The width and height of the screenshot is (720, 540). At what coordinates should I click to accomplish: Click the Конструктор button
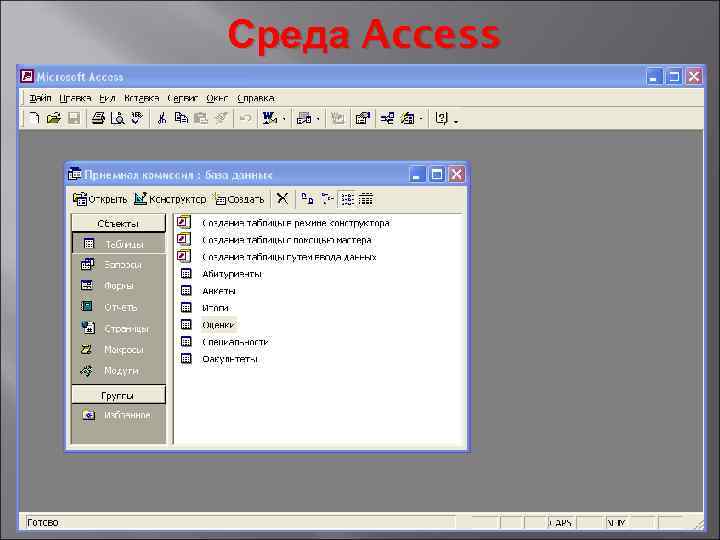(x=170, y=199)
